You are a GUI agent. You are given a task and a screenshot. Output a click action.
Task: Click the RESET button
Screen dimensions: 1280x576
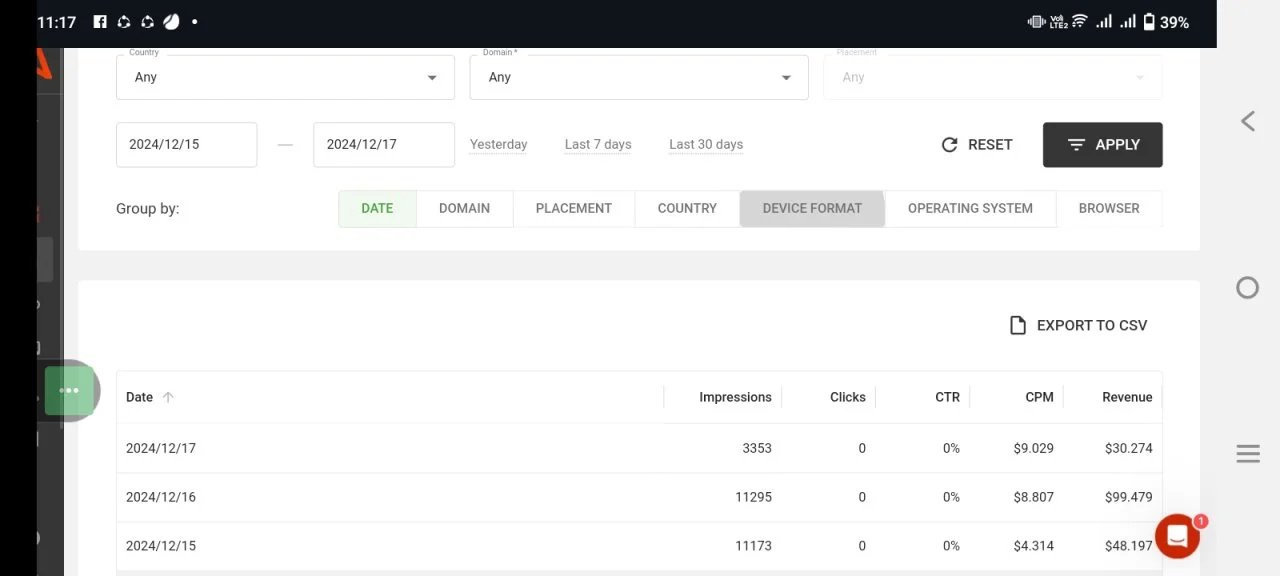(977, 145)
